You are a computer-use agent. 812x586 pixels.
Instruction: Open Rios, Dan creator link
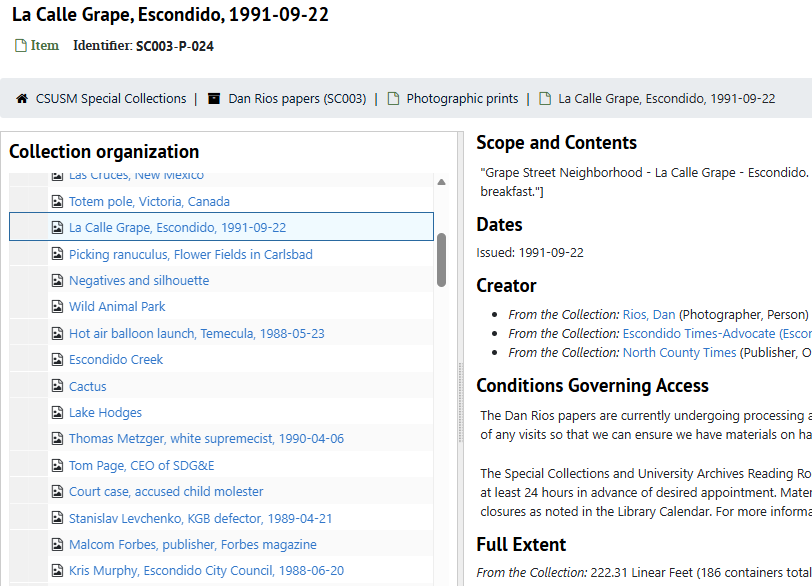click(649, 315)
